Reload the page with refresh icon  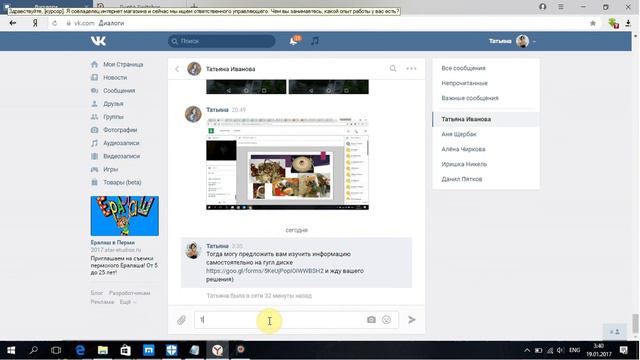(55, 23)
